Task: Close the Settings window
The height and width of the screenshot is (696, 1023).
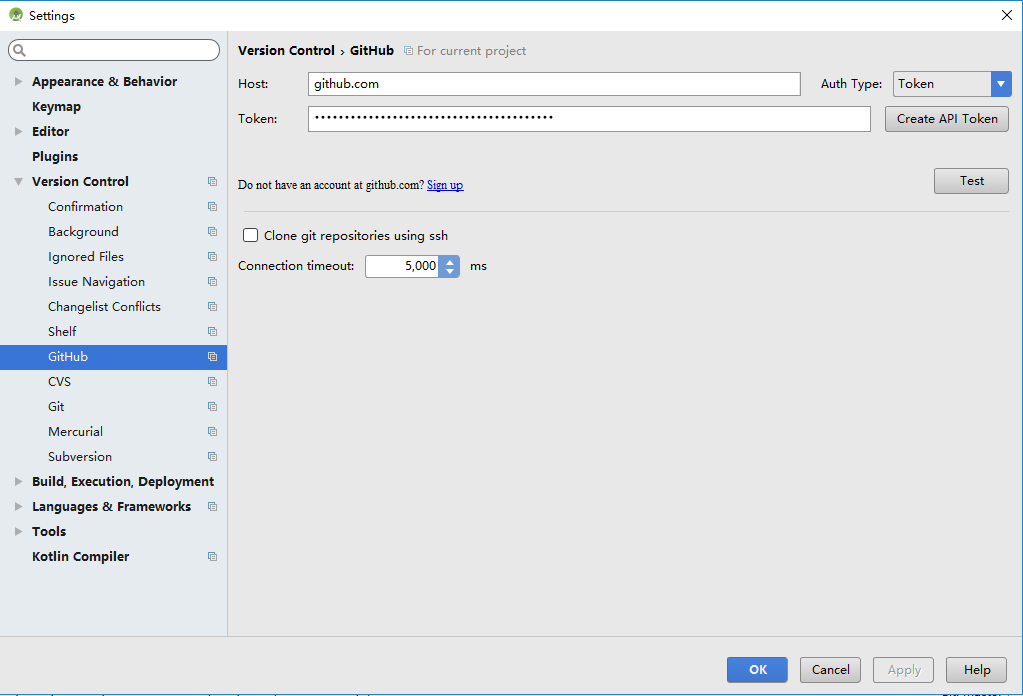Action: pos(1007,15)
